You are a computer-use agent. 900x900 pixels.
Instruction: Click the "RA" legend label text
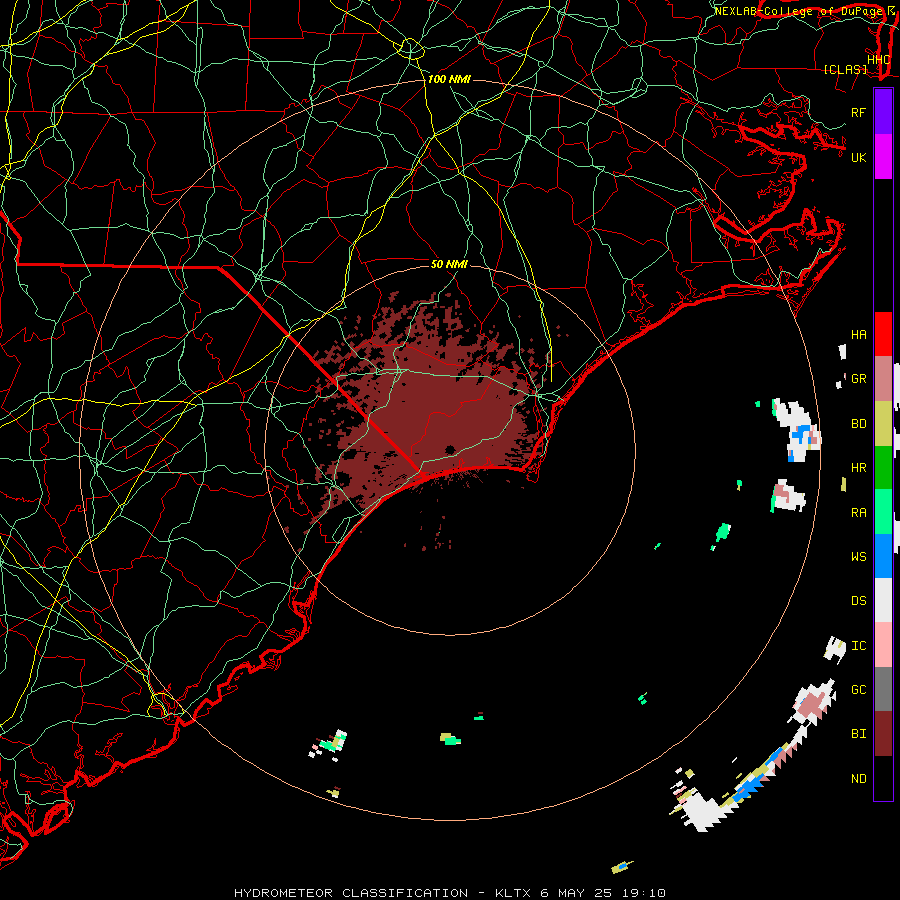coord(858,513)
